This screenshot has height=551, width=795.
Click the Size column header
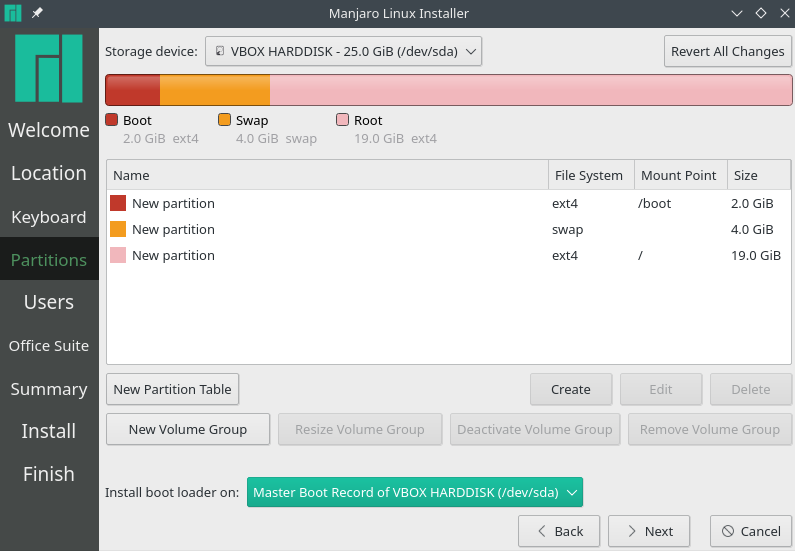coord(758,175)
